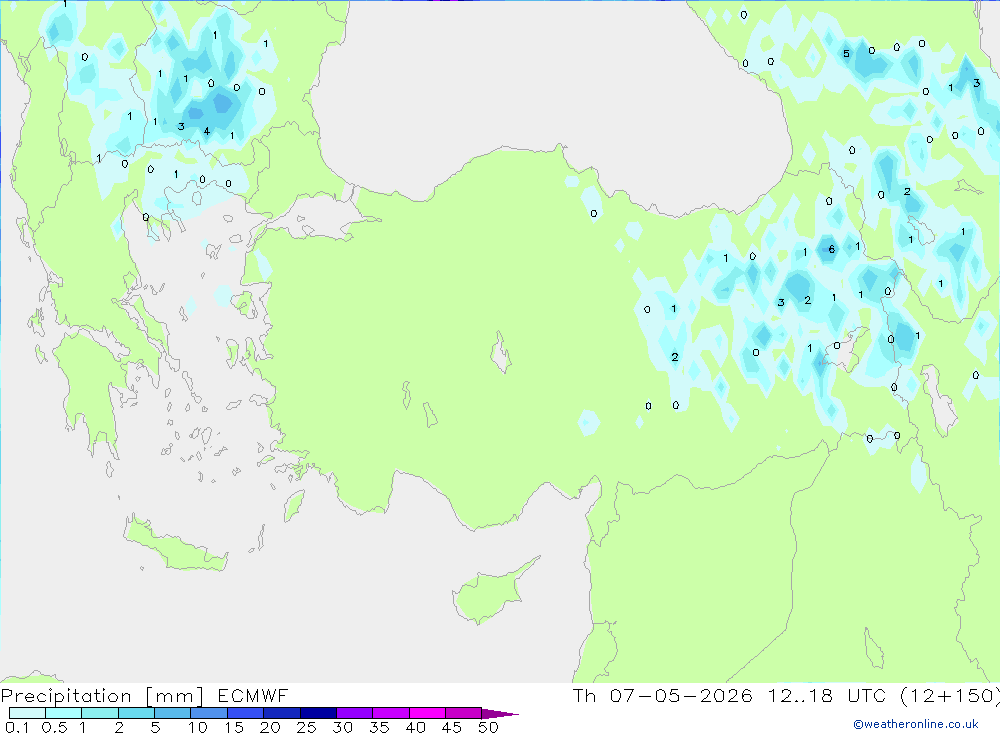The image size is (1000, 733).
Task: Click the '(12+150)' forecast offset text
Action: click(x=950, y=695)
